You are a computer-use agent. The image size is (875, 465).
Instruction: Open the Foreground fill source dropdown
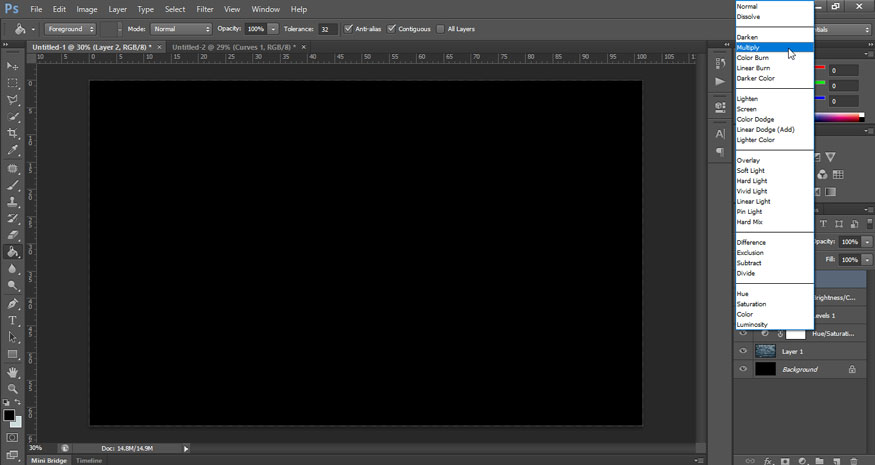(70, 29)
